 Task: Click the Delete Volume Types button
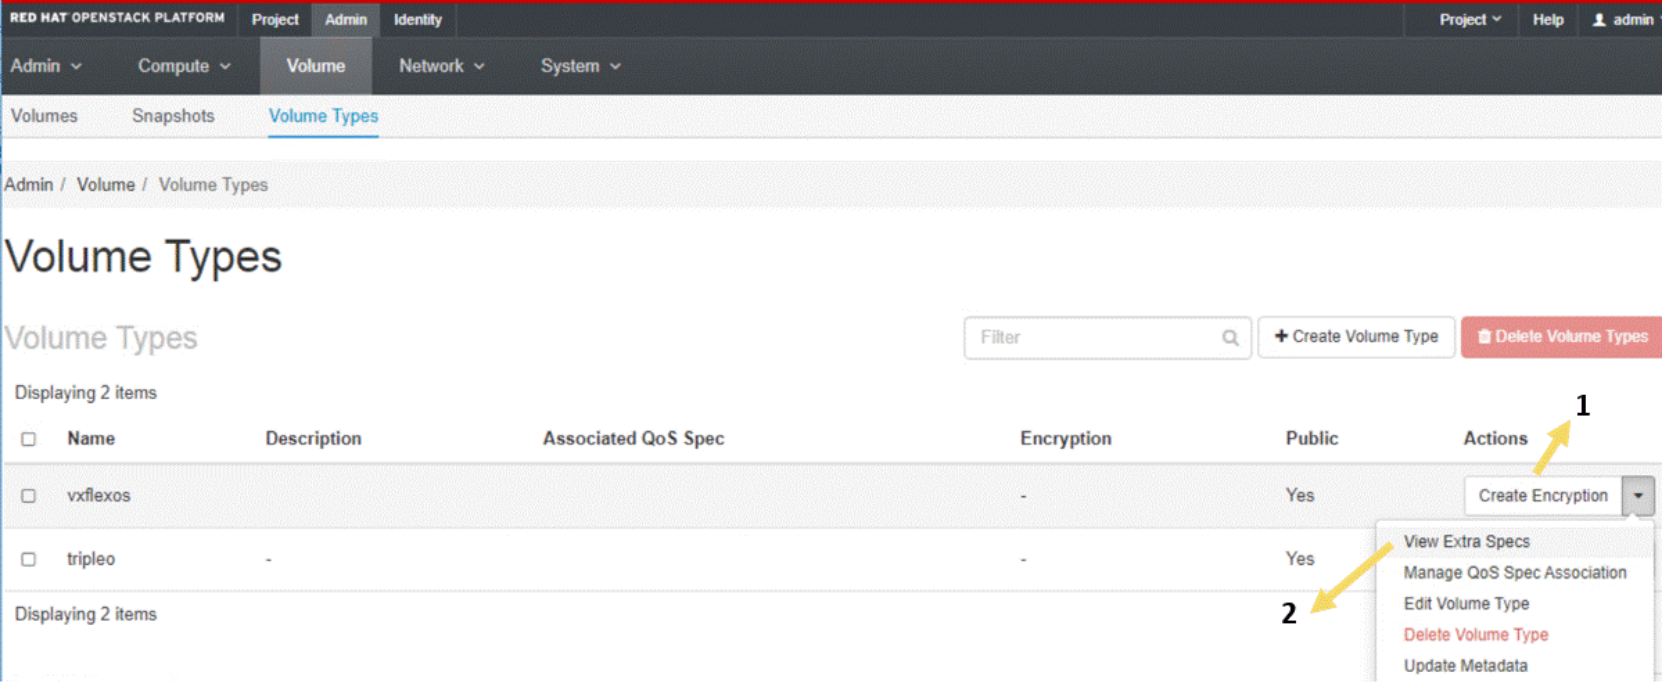click(1562, 337)
